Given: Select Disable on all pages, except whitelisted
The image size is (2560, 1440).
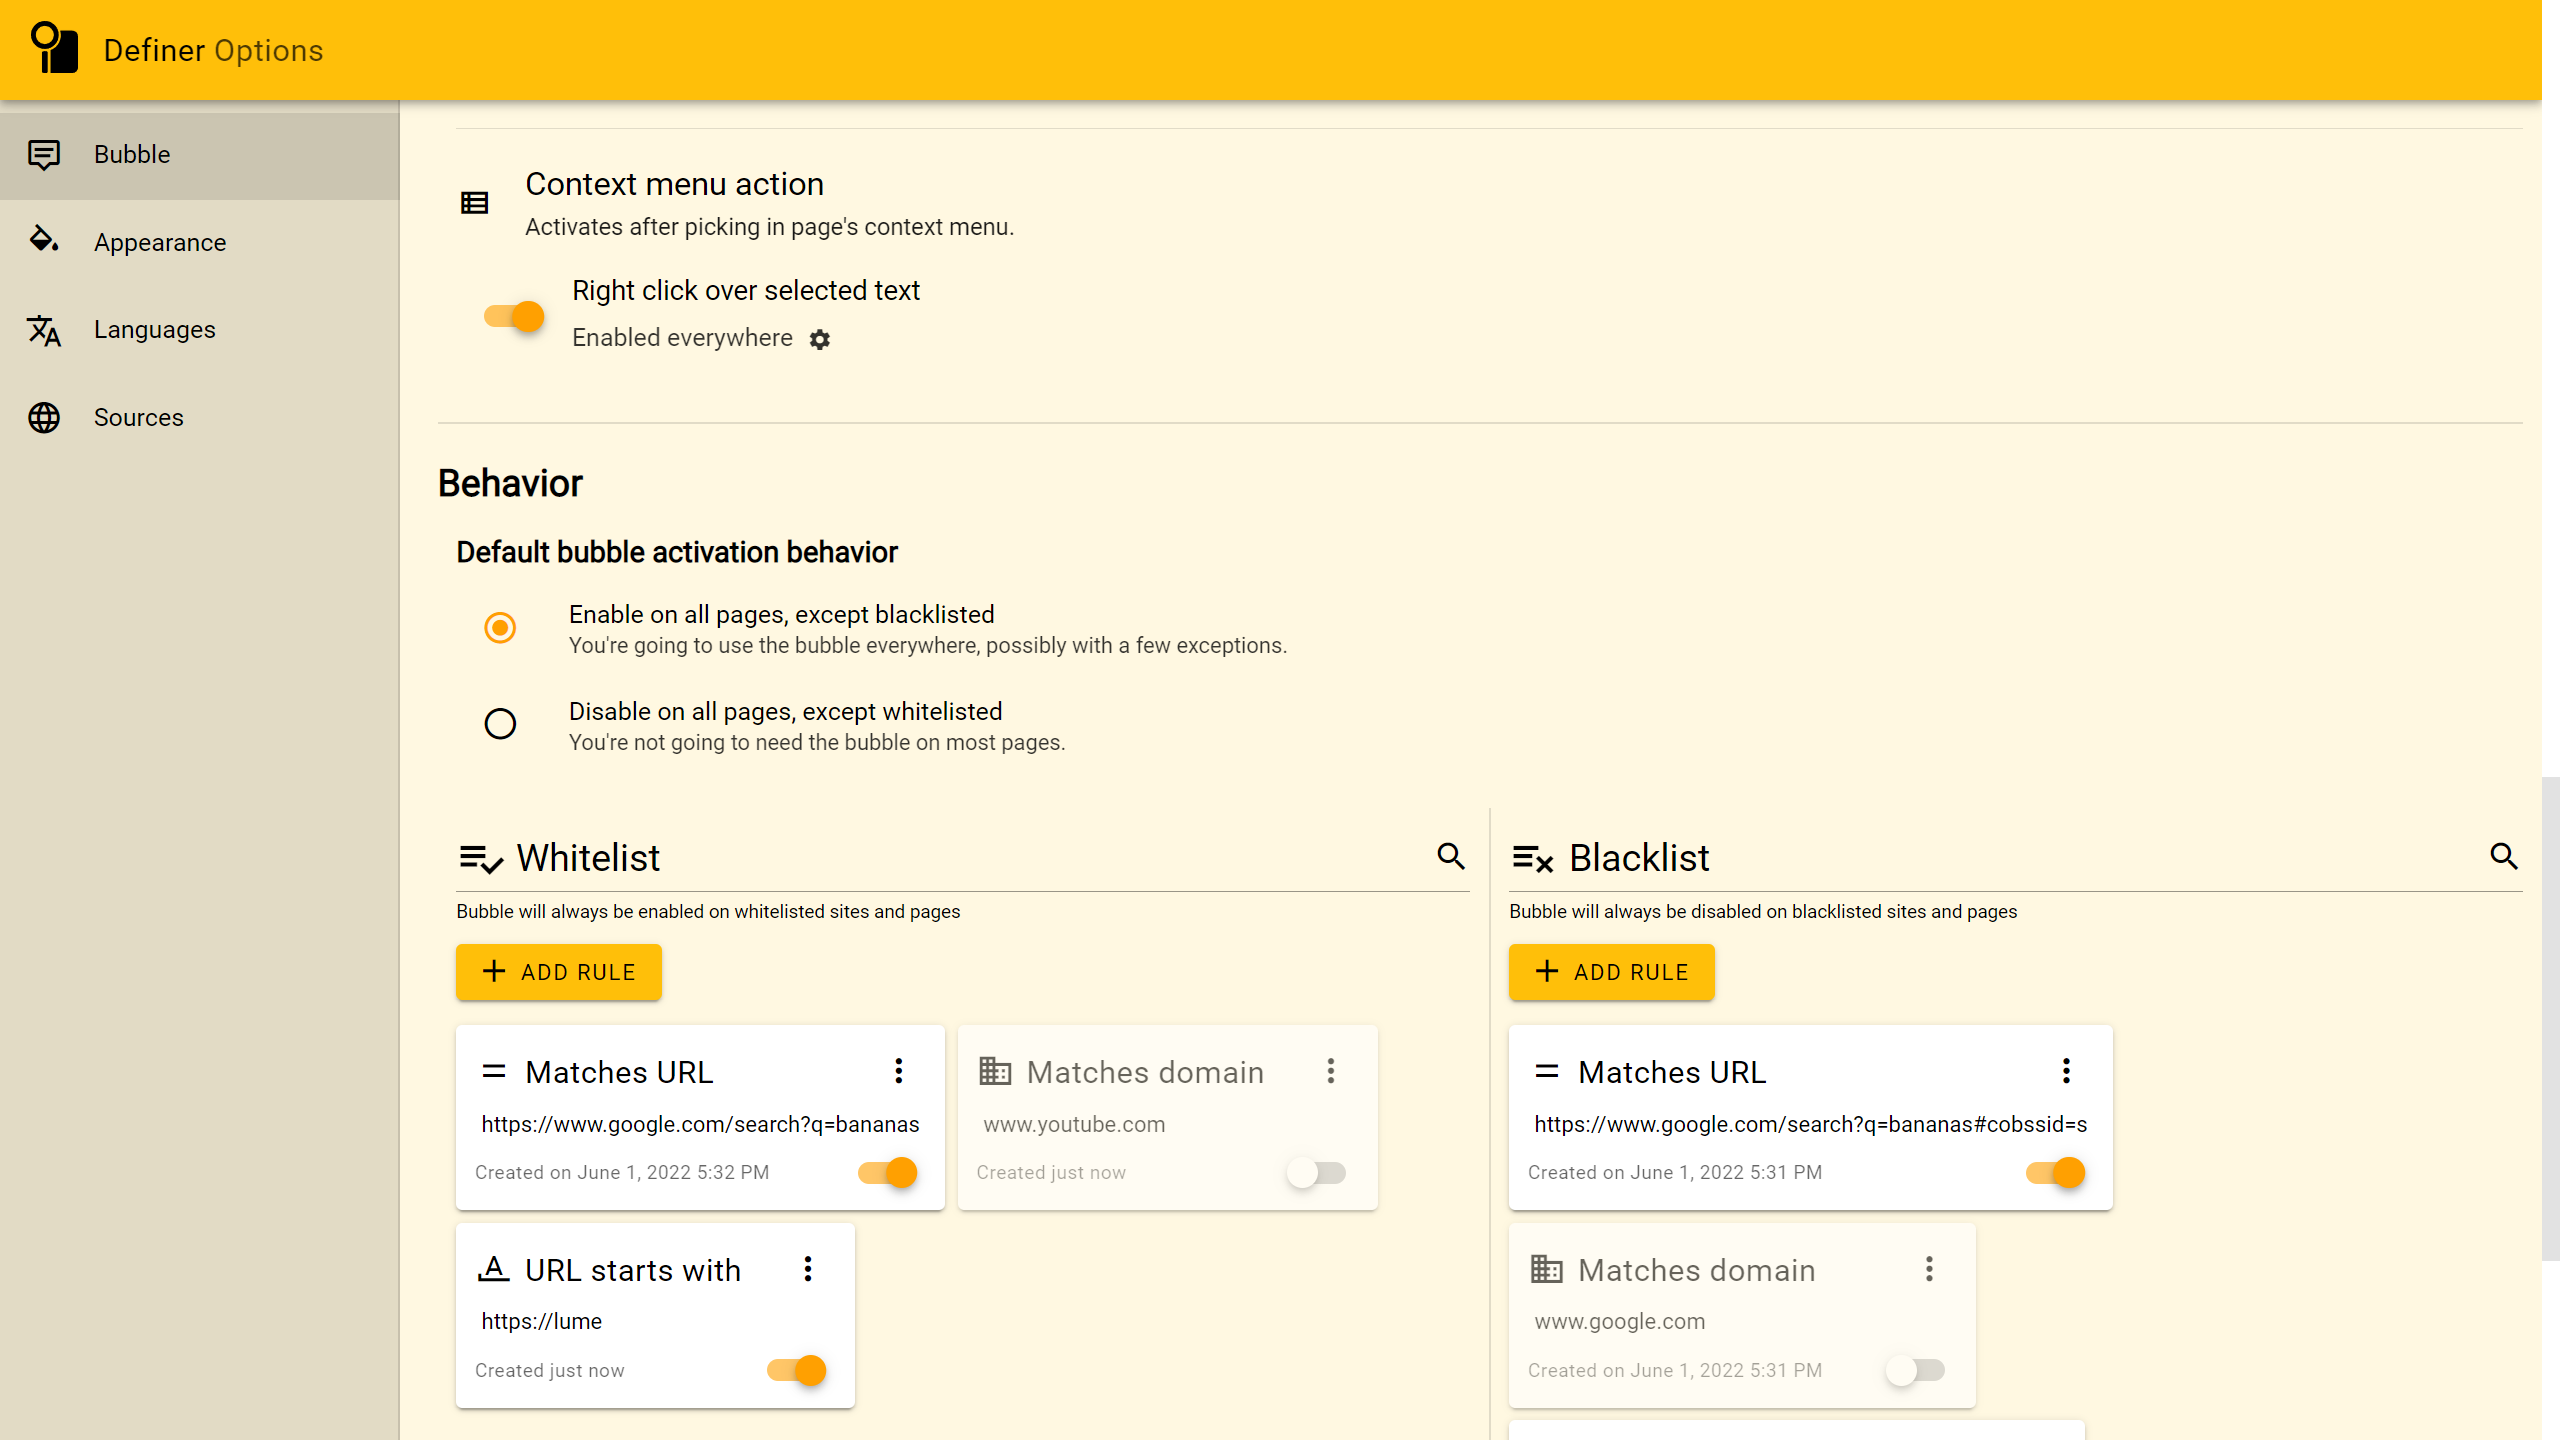Looking at the screenshot, I should coord(500,724).
